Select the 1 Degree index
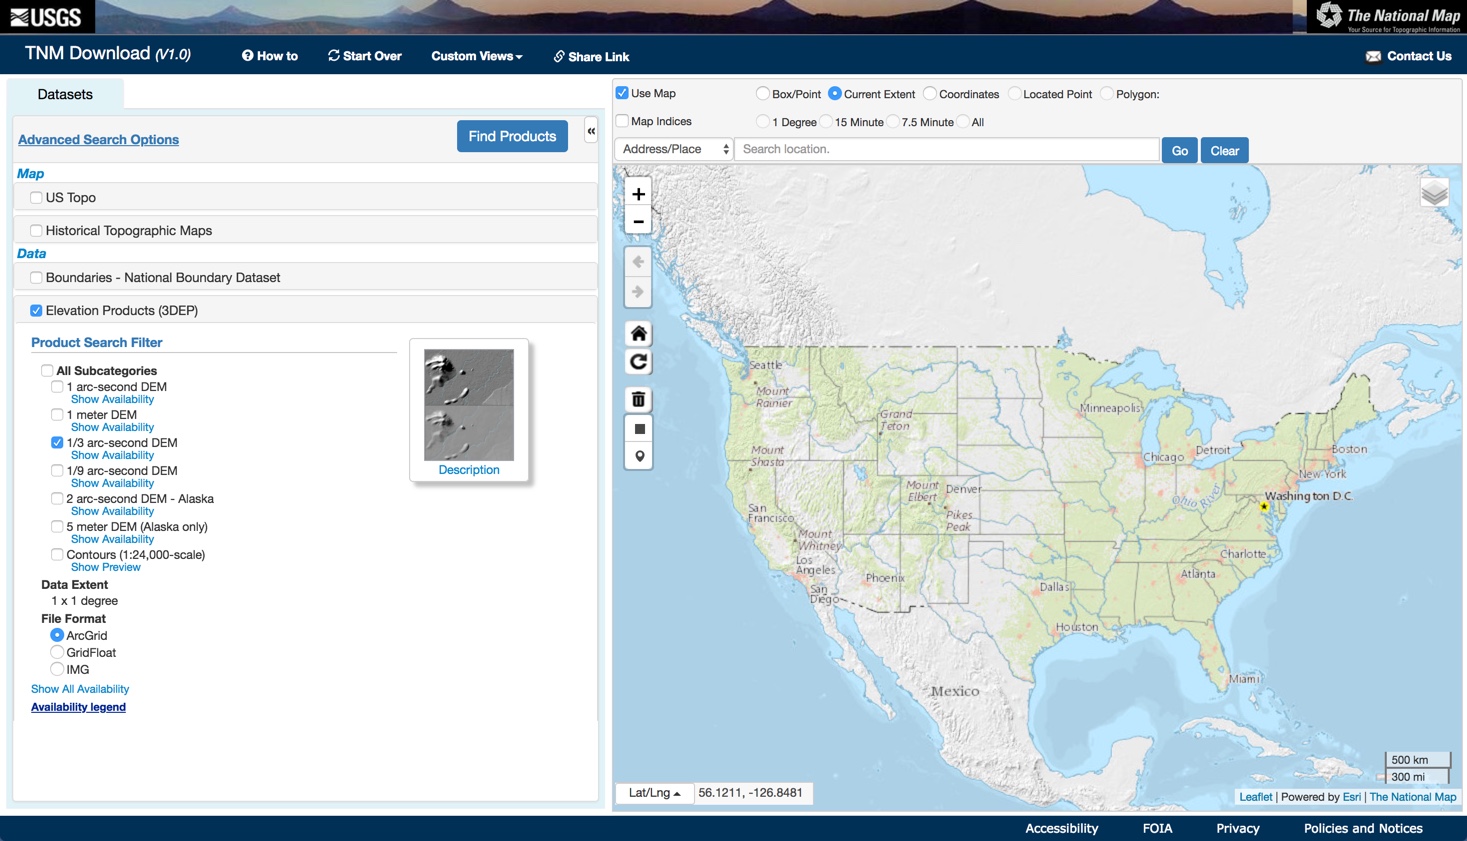The image size is (1467, 841). click(763, 122)
